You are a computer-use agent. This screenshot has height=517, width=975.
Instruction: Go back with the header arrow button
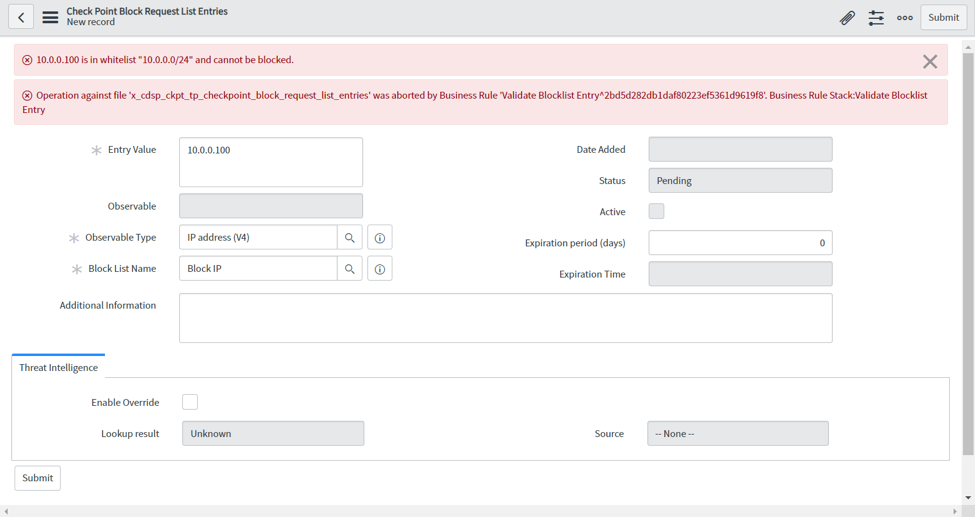(21, 17)
